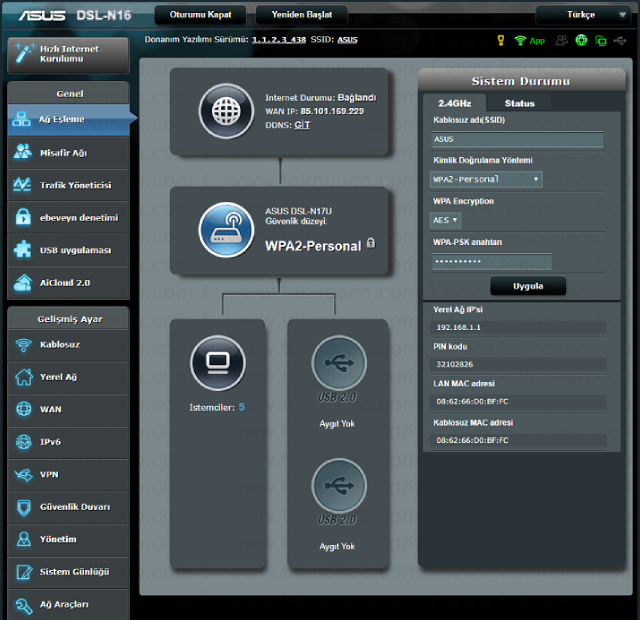Click the ASUS SSID link in header
This screenshot has height=620, width=640.
pos(347,40)
